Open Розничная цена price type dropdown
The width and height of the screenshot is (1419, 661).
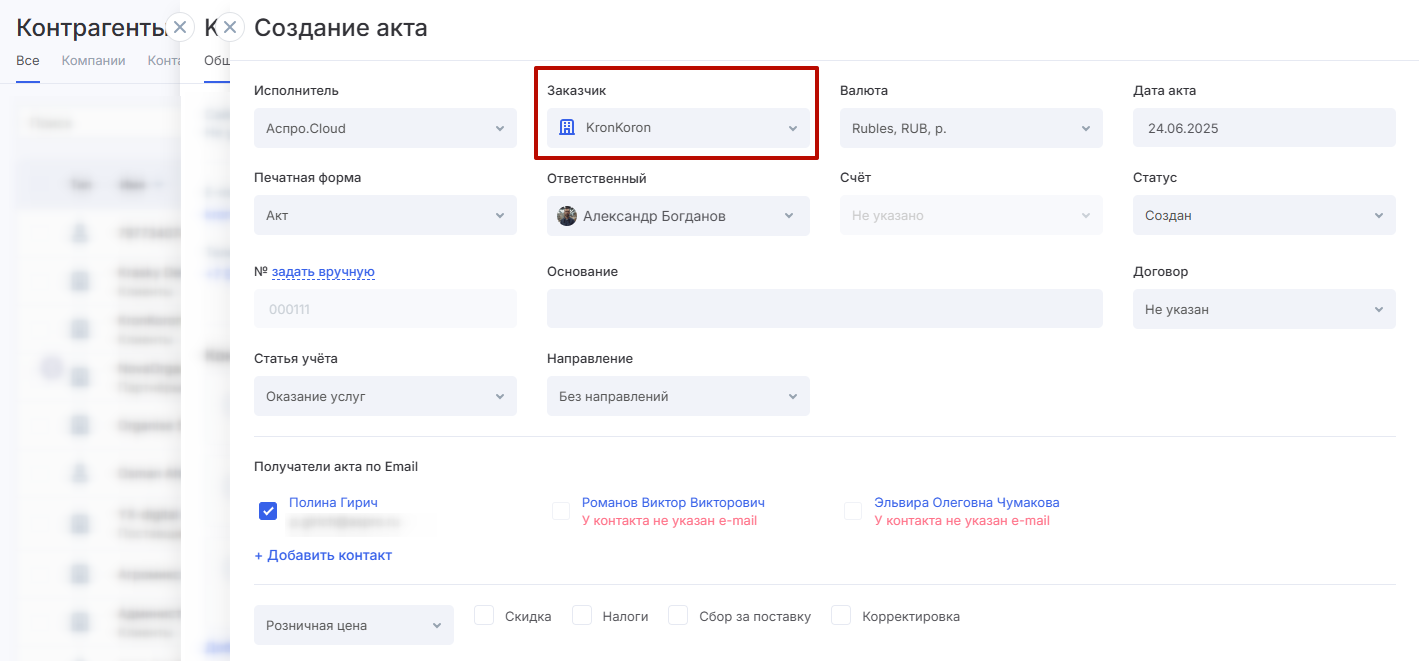[x=353, y=625]
